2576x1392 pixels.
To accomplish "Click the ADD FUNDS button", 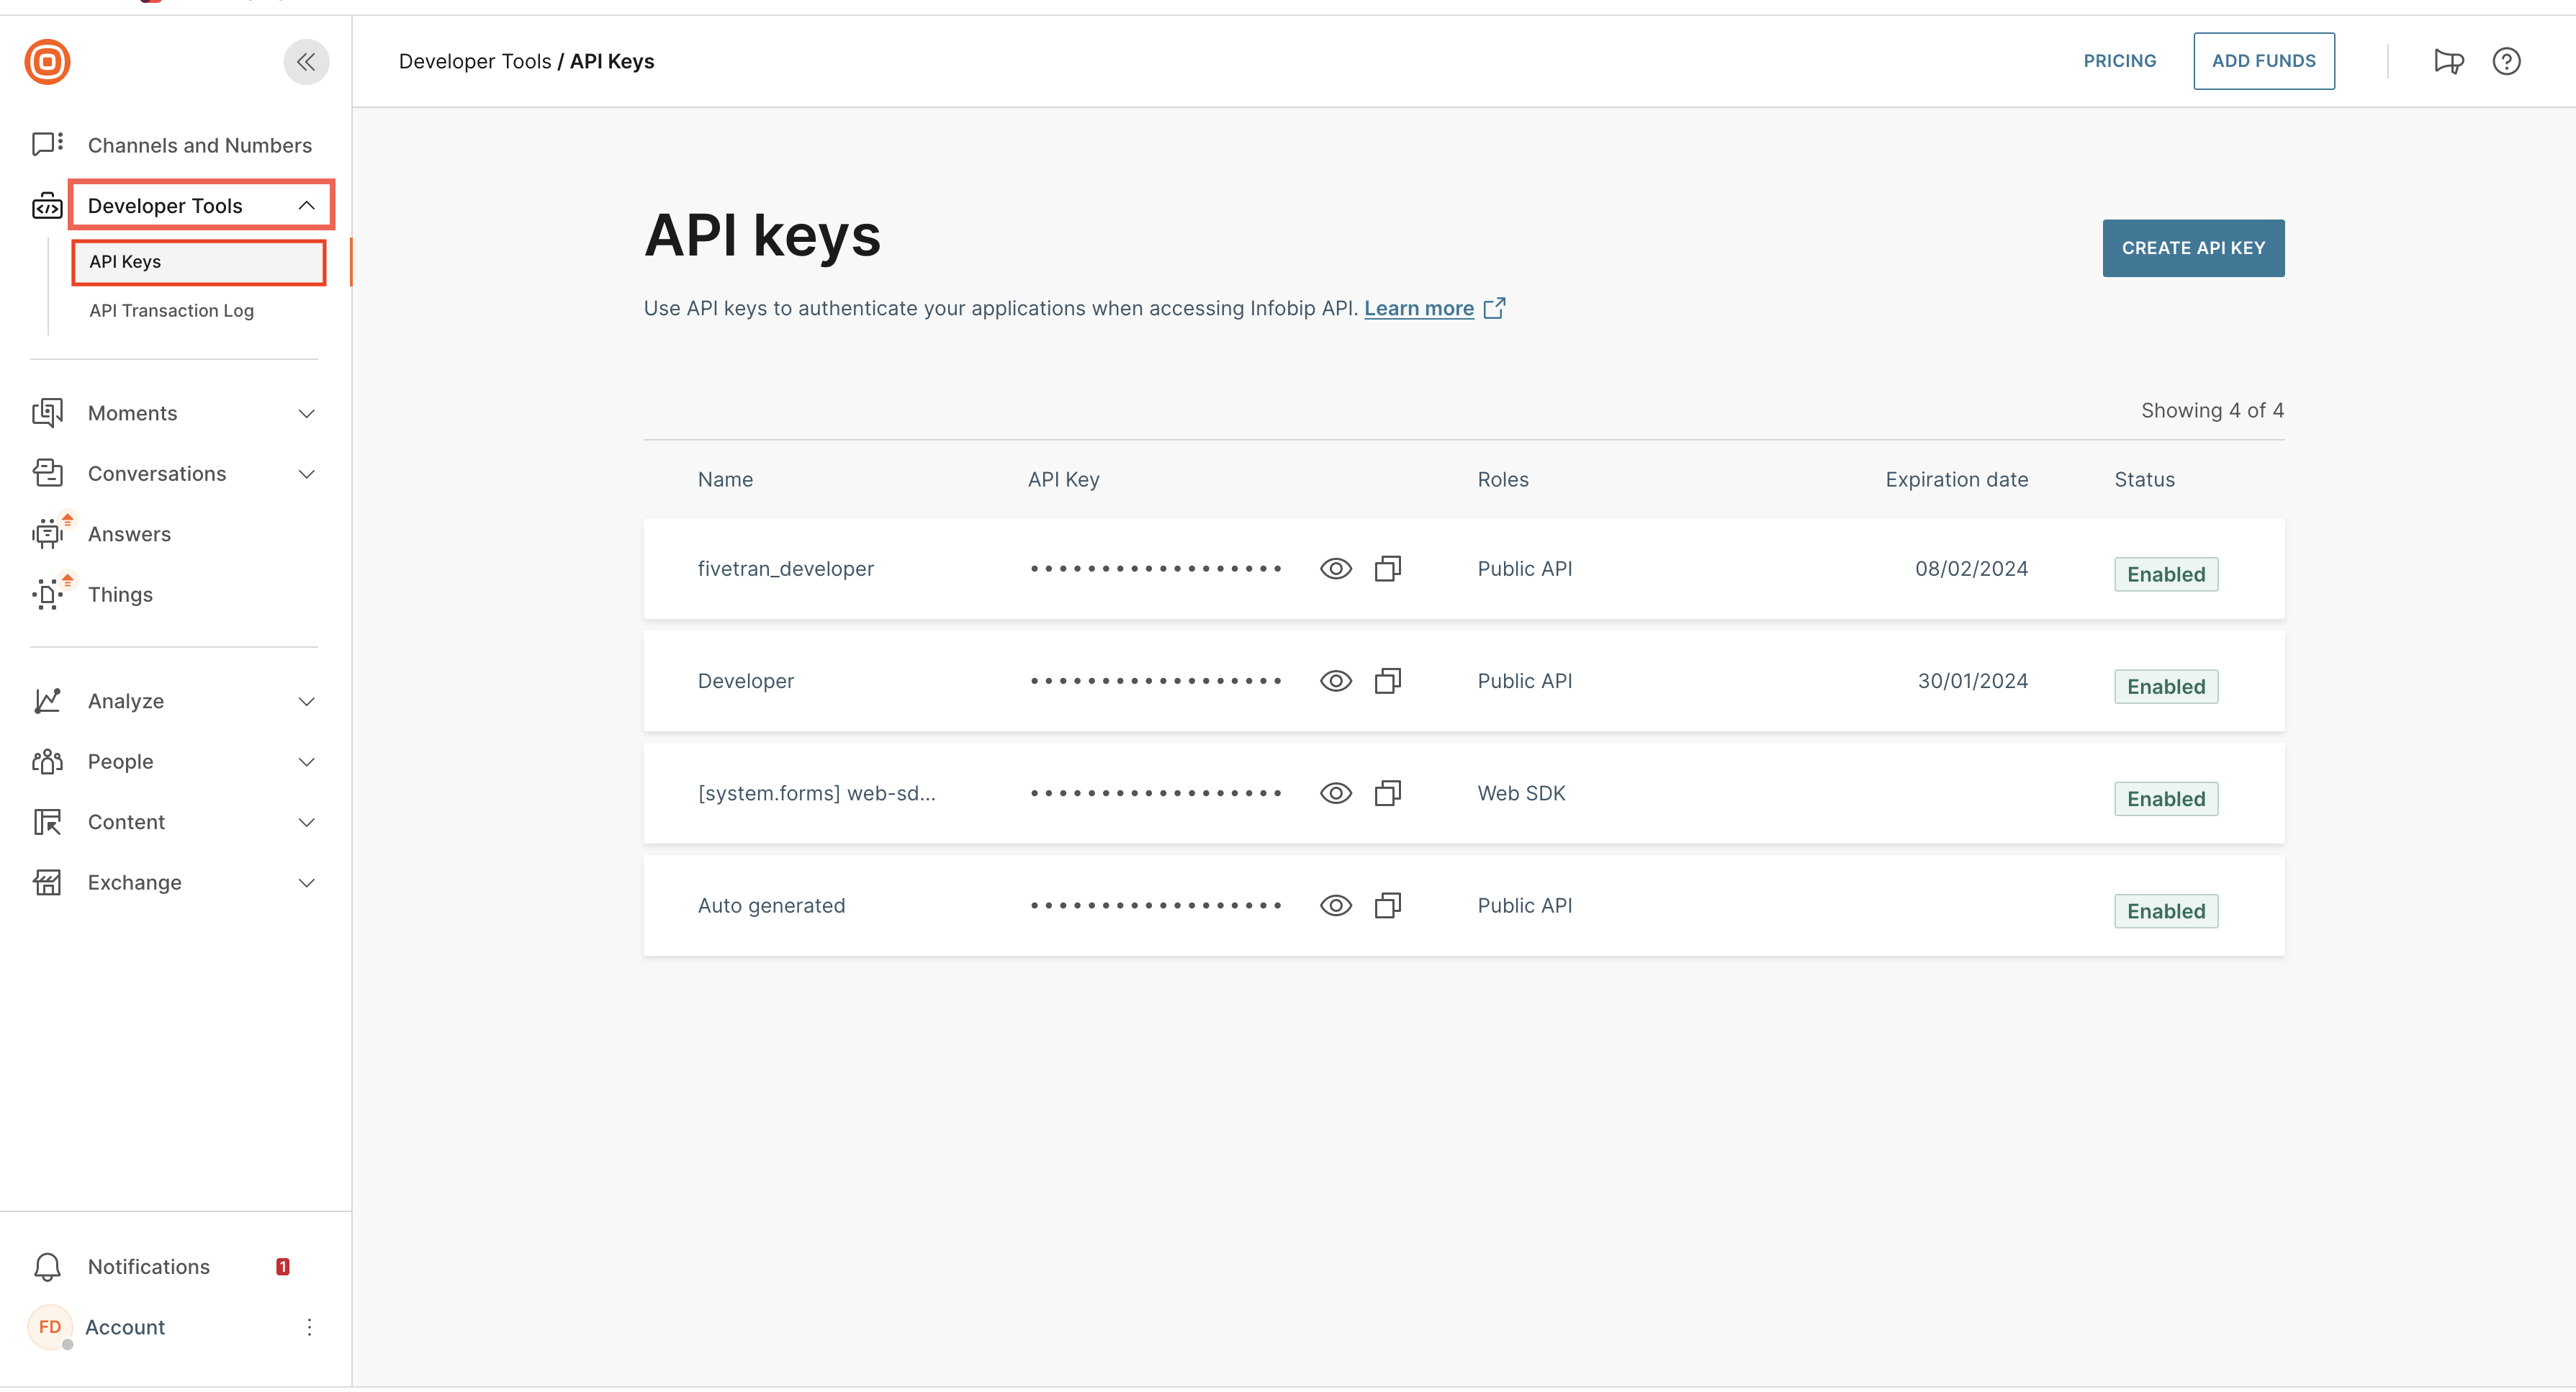I will [2263, 61].
